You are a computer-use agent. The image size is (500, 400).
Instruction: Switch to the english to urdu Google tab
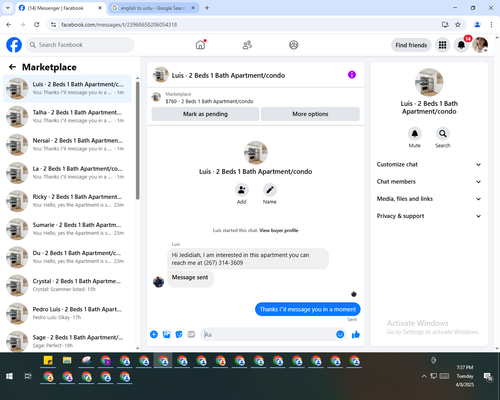tap(153, 8)
